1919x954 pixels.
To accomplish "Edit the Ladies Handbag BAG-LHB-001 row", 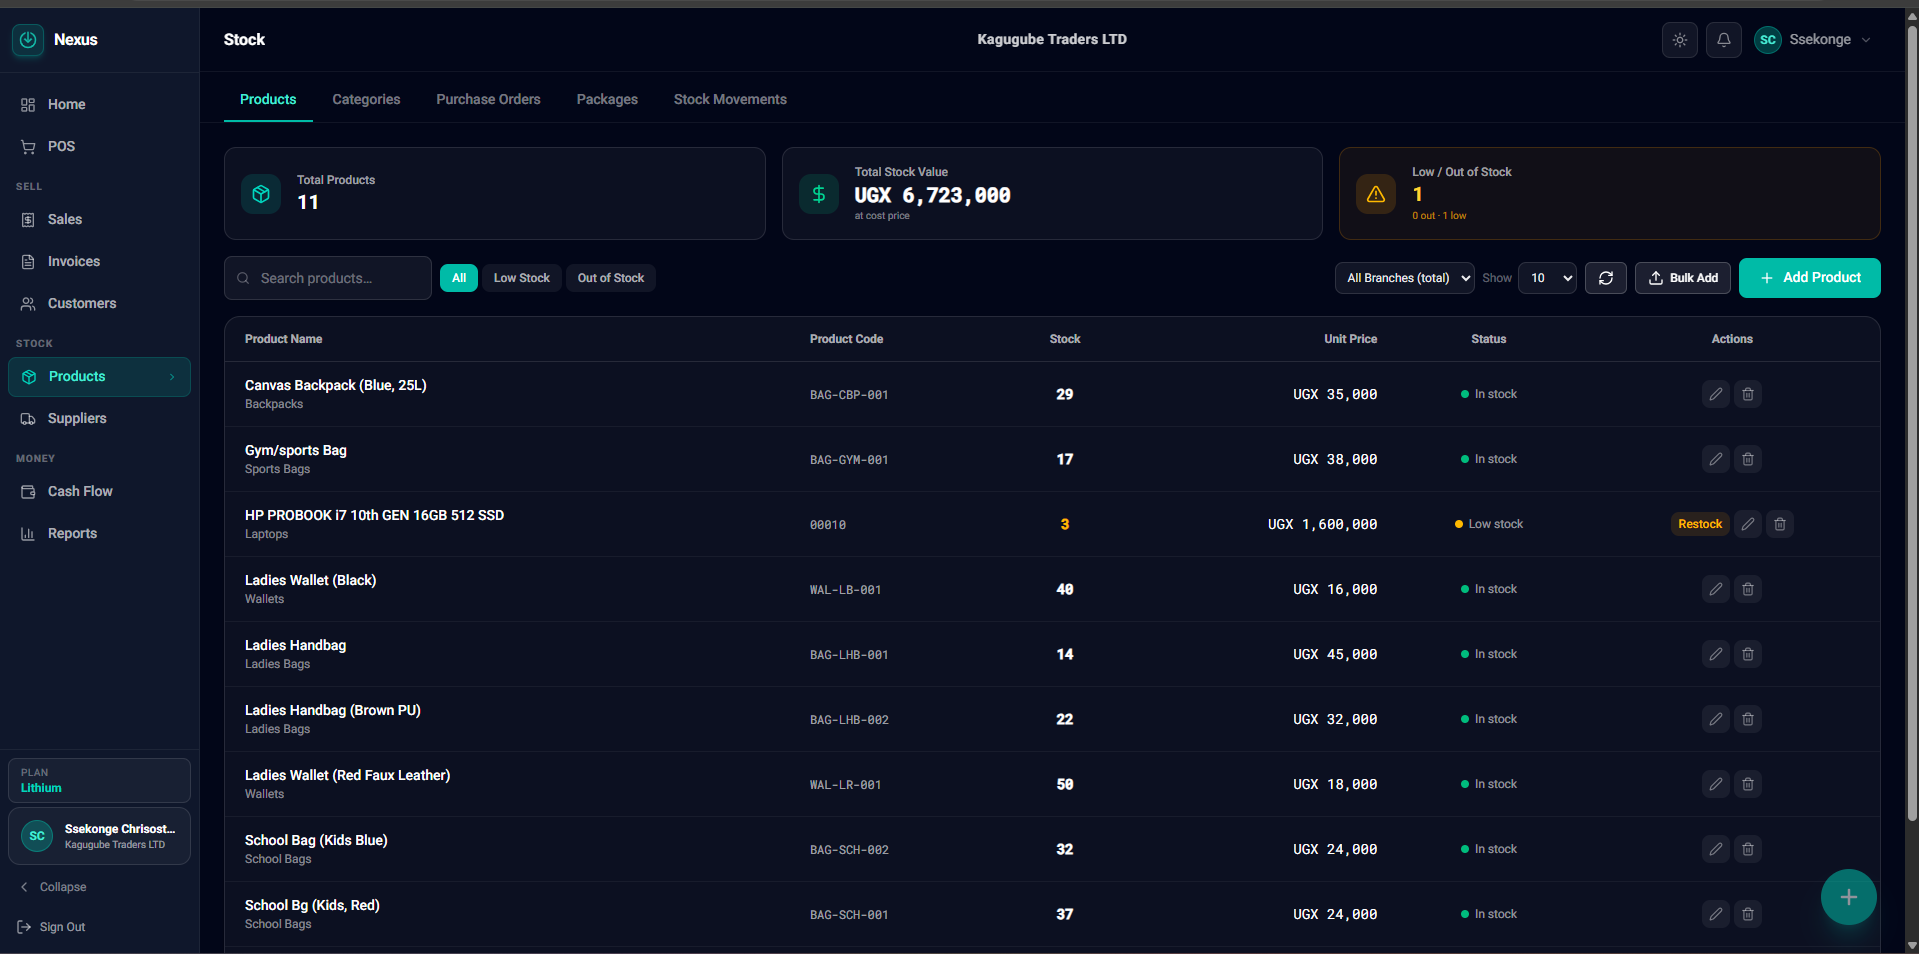I will point(1715,654).
